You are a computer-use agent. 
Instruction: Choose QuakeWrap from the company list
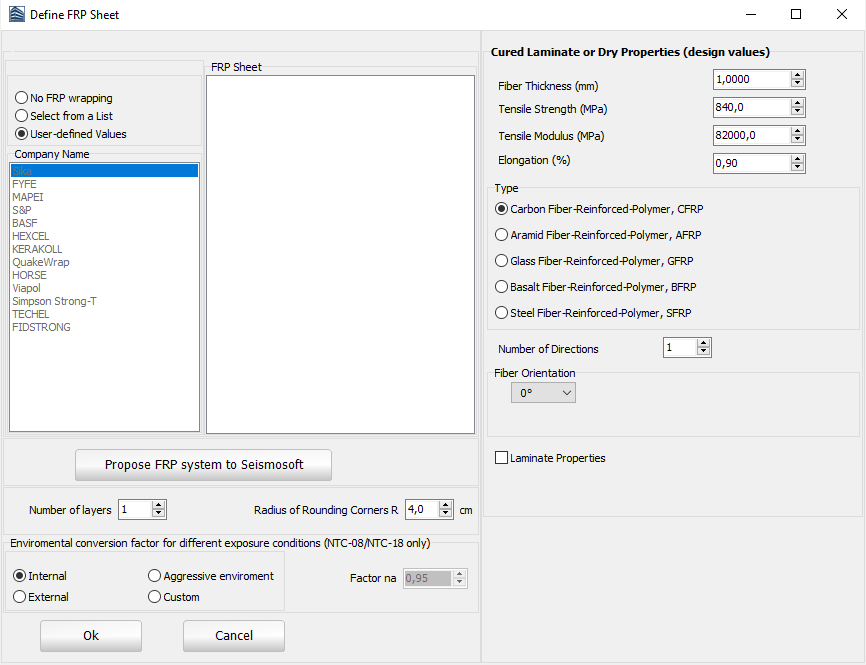pyautogui.click(x=41, y=262)
